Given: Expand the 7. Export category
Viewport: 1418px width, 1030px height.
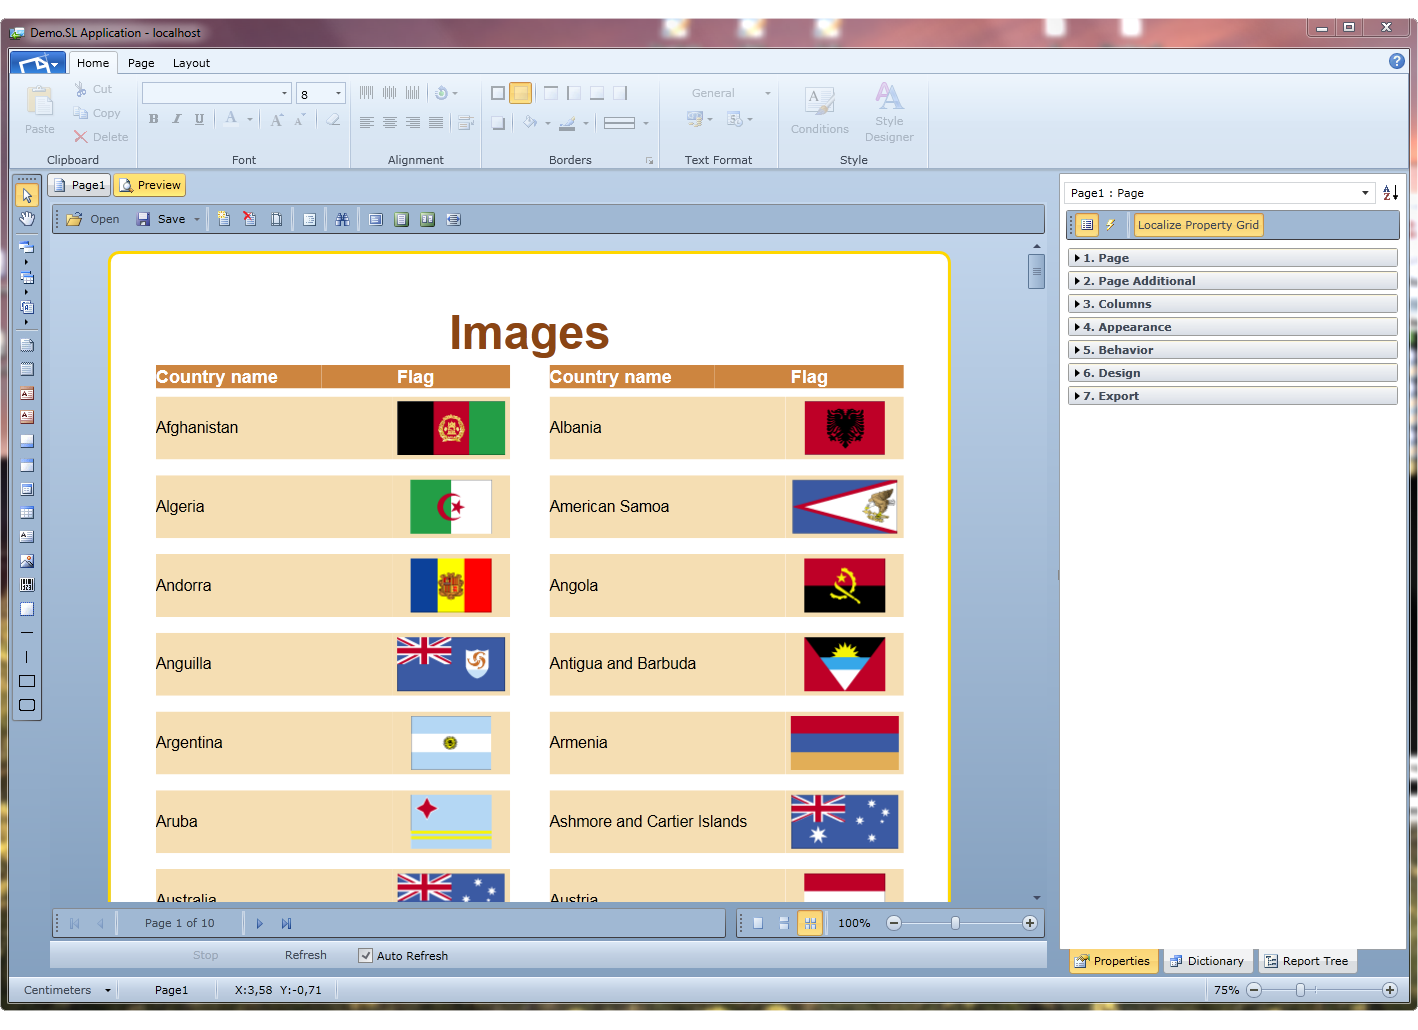Looking at the screenshot, I should pyautogui.click(x=1232, y=396).
